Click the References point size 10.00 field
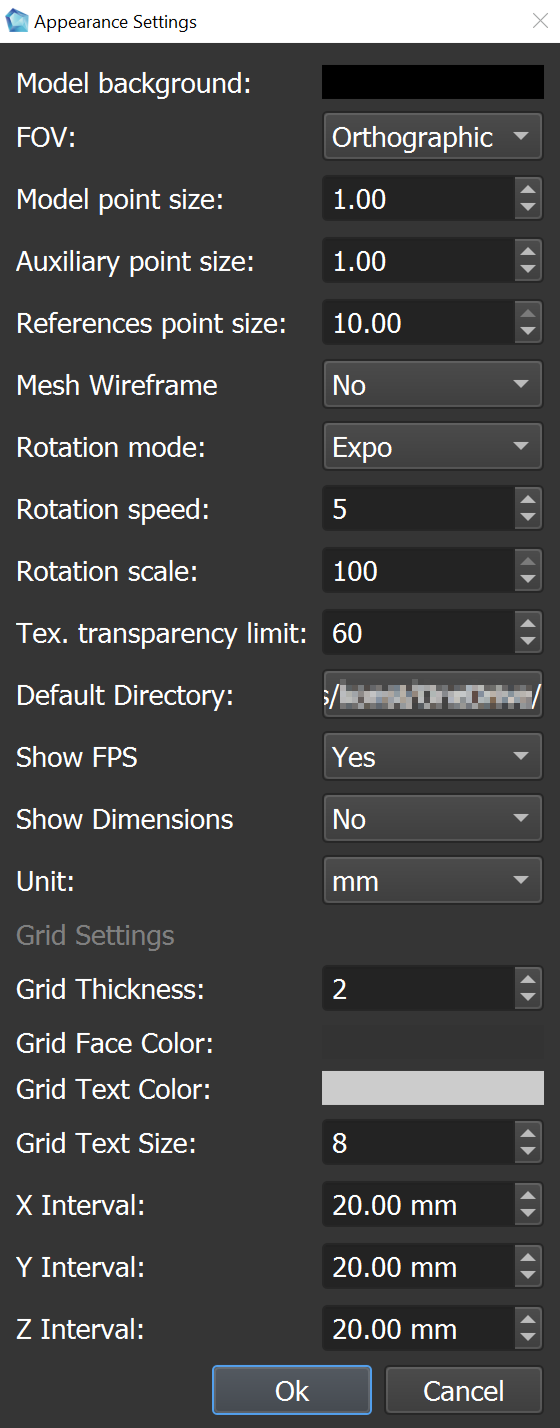Viewport: 560px width, 1428px height. click(x=418, y=324)
